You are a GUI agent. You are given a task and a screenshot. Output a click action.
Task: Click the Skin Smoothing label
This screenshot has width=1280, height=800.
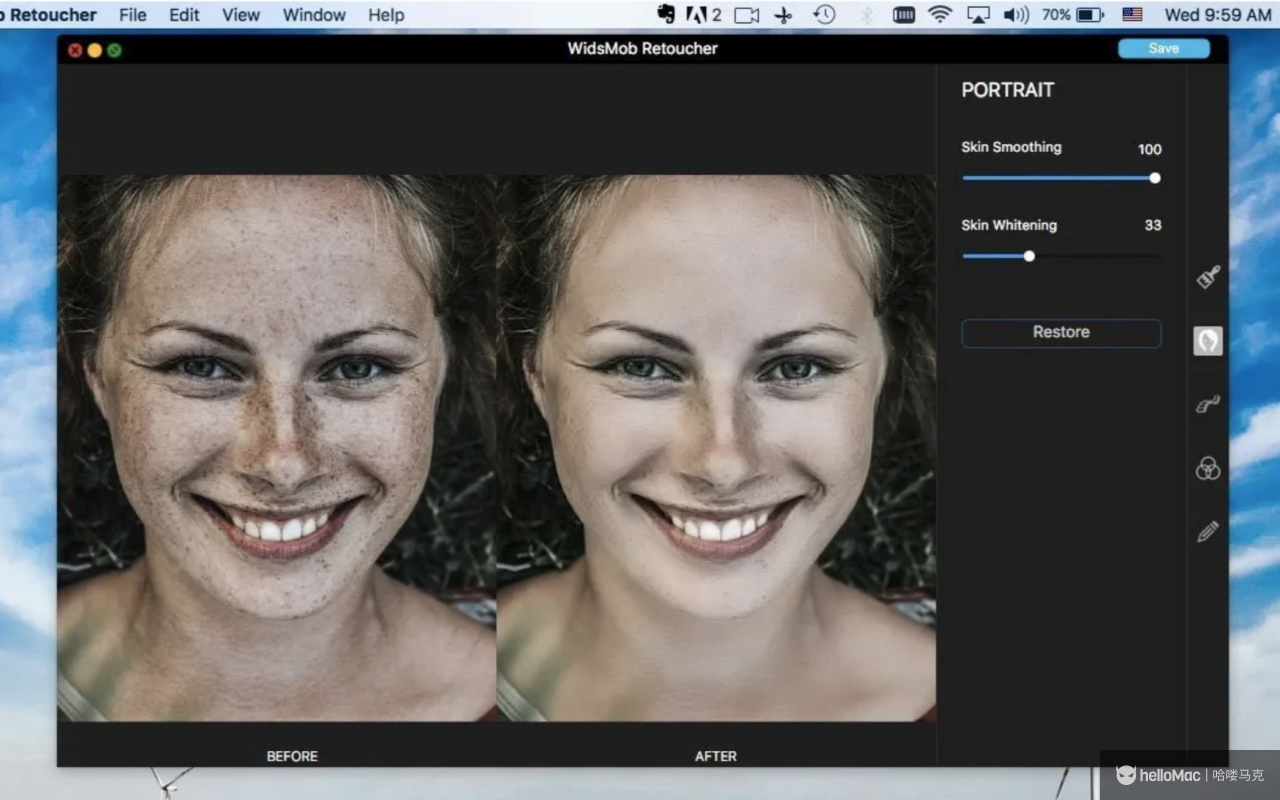[x=1011, y=147]
